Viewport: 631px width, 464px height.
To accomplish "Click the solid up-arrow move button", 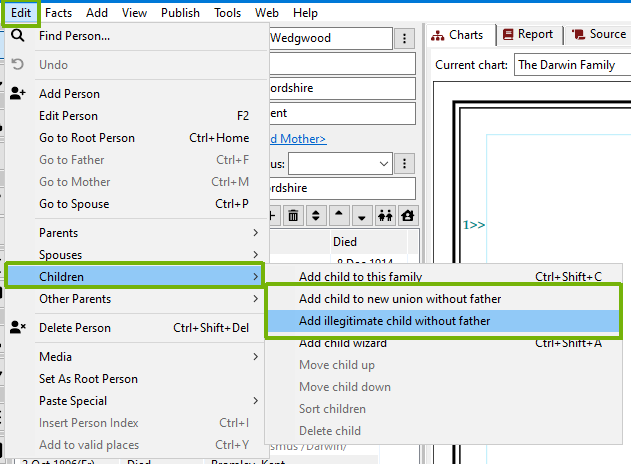I will coord(340,215).
